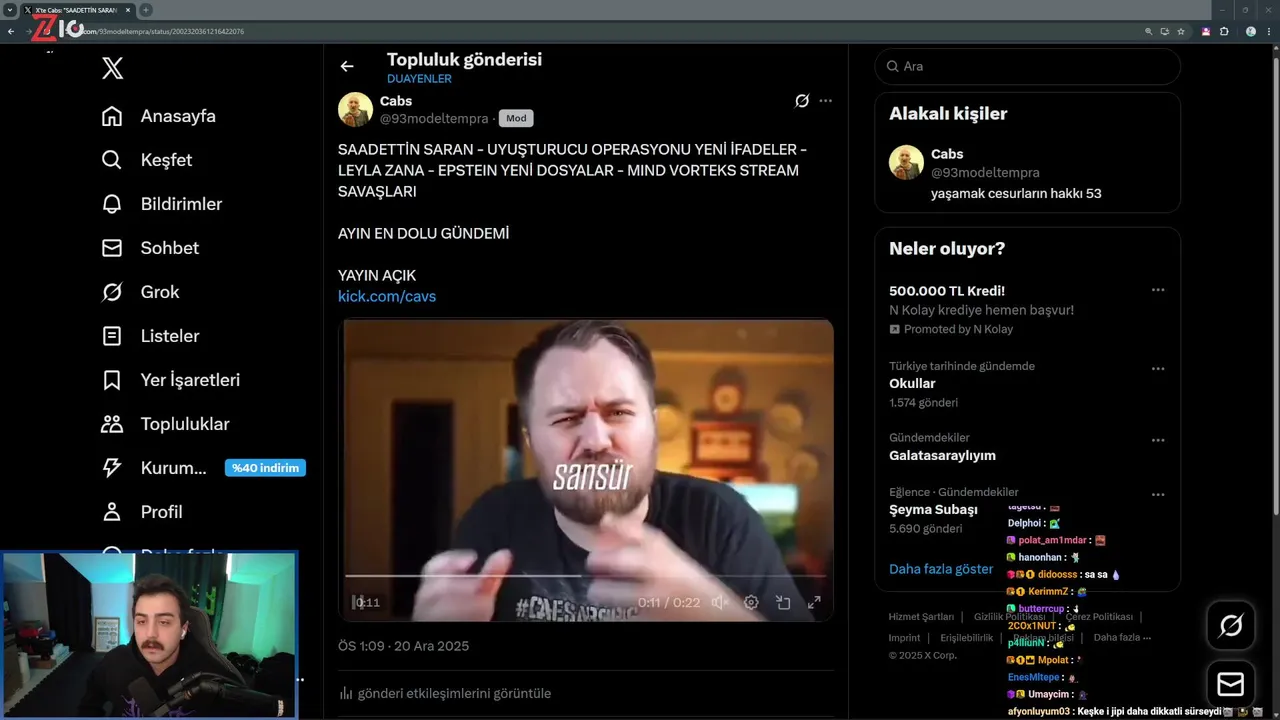Viewport: 1280px width, 720px height.
Task: Click the floating Grok button at bottom right
Action: click(1231, 626)
